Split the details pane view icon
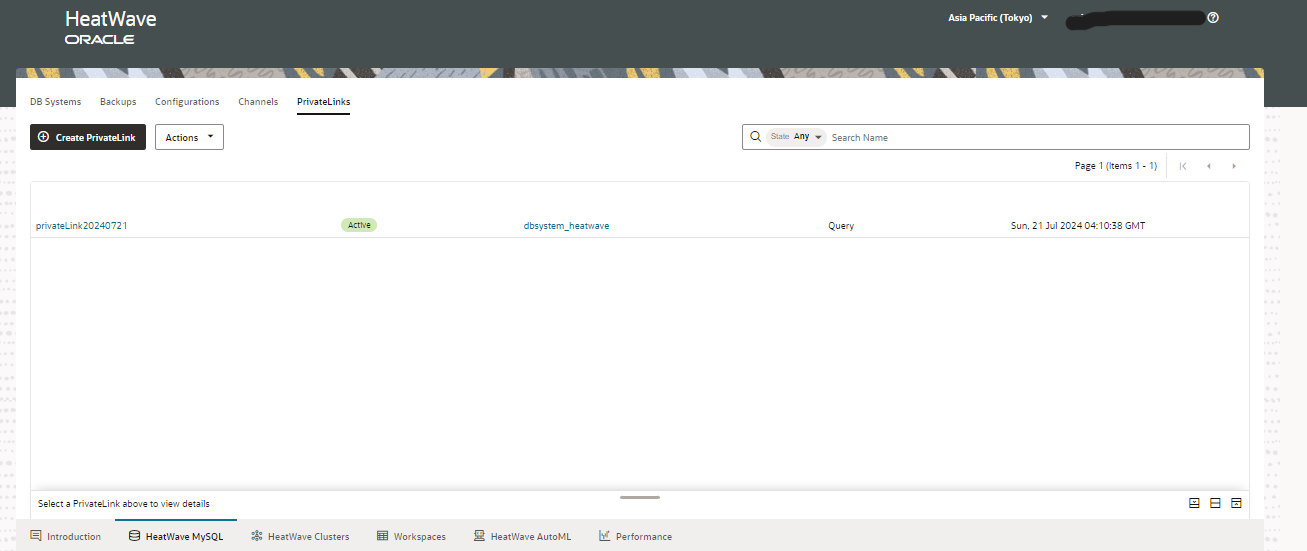 pos(1215,503)
